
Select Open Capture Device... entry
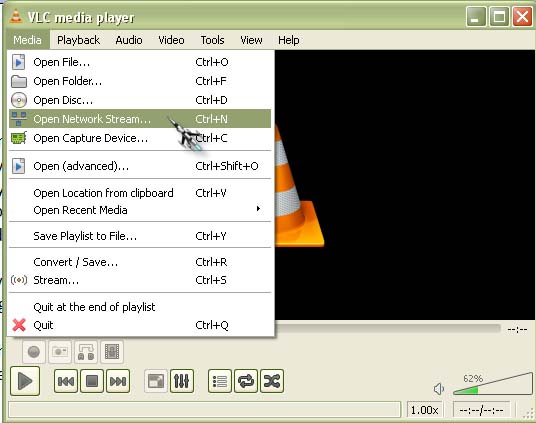click(139, 138)
